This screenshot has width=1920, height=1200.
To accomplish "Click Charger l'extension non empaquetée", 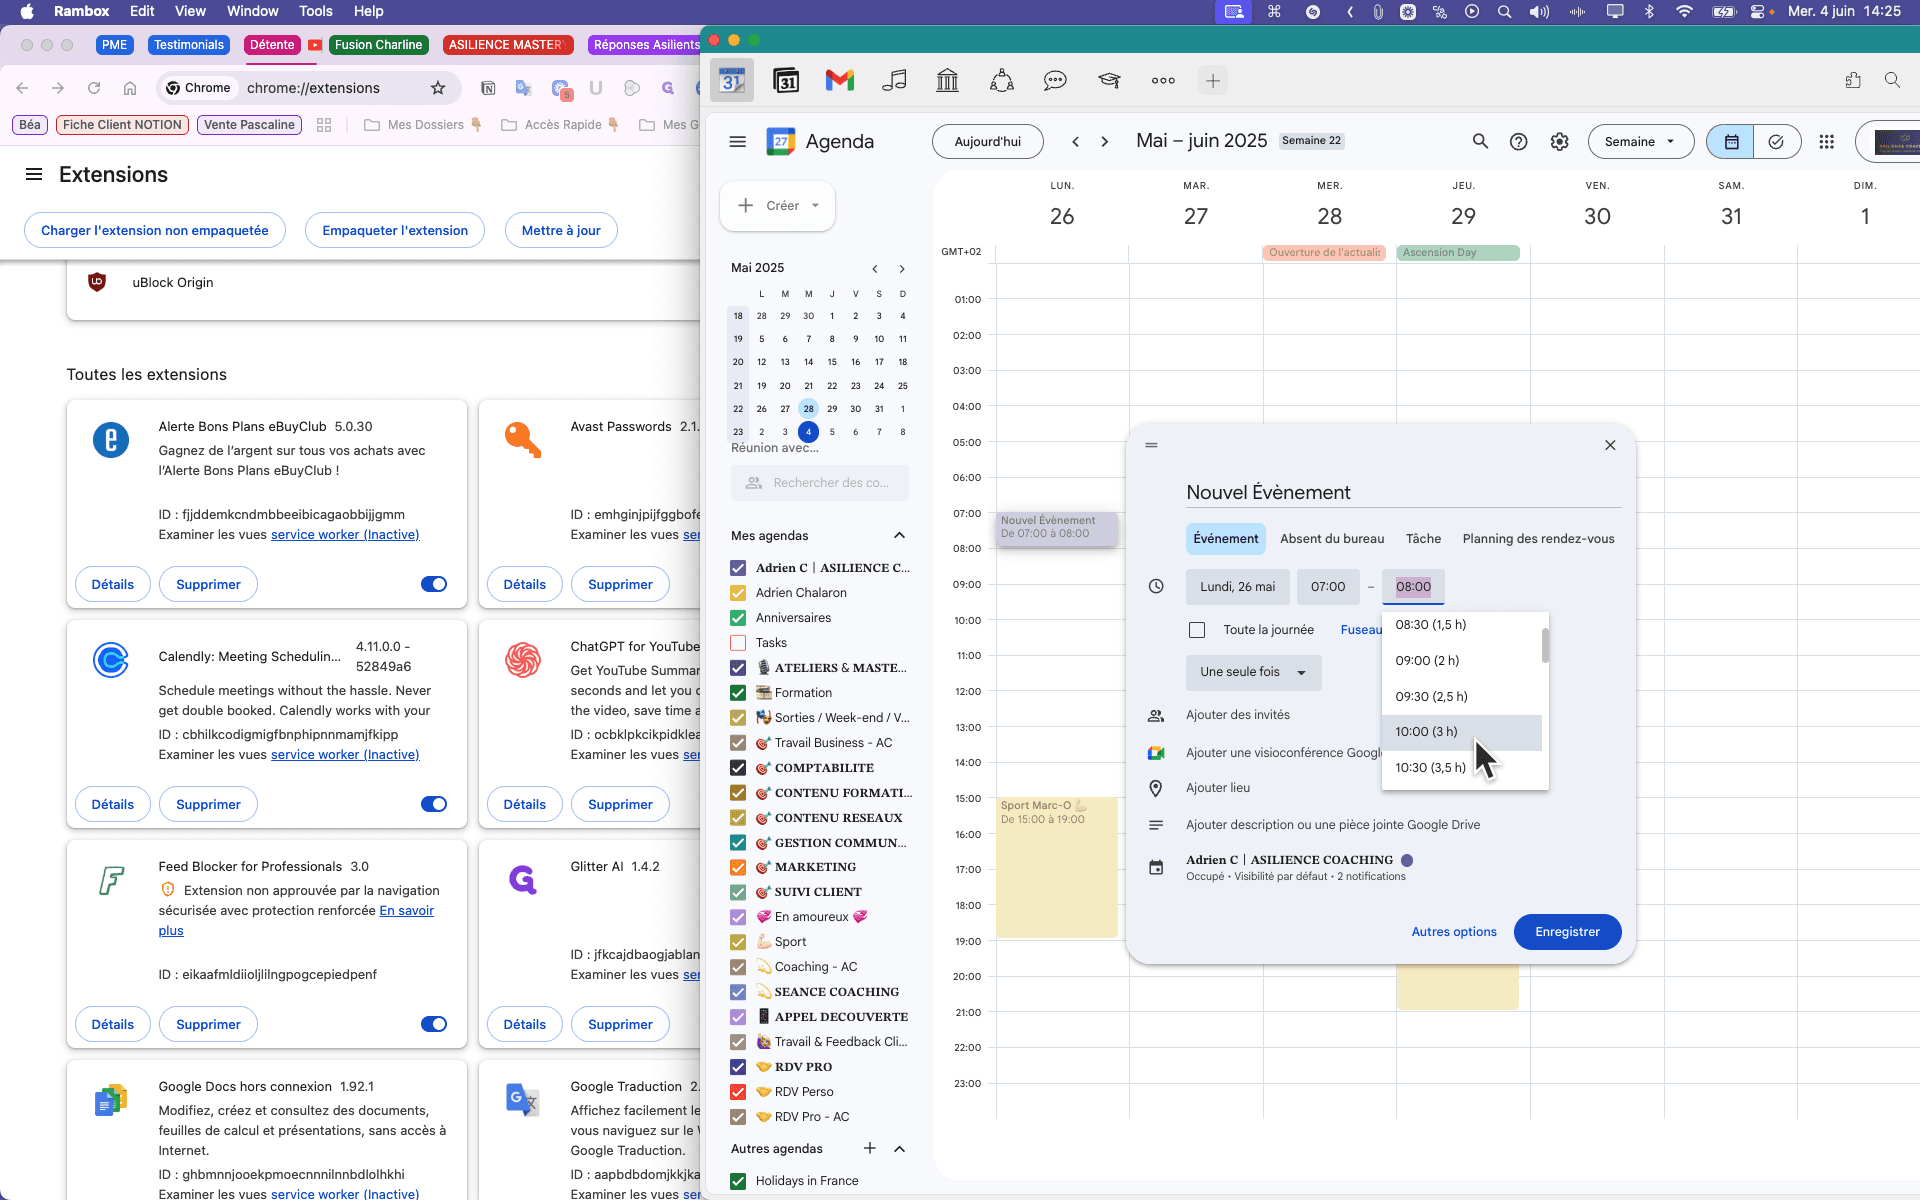I will pos(154,230).
